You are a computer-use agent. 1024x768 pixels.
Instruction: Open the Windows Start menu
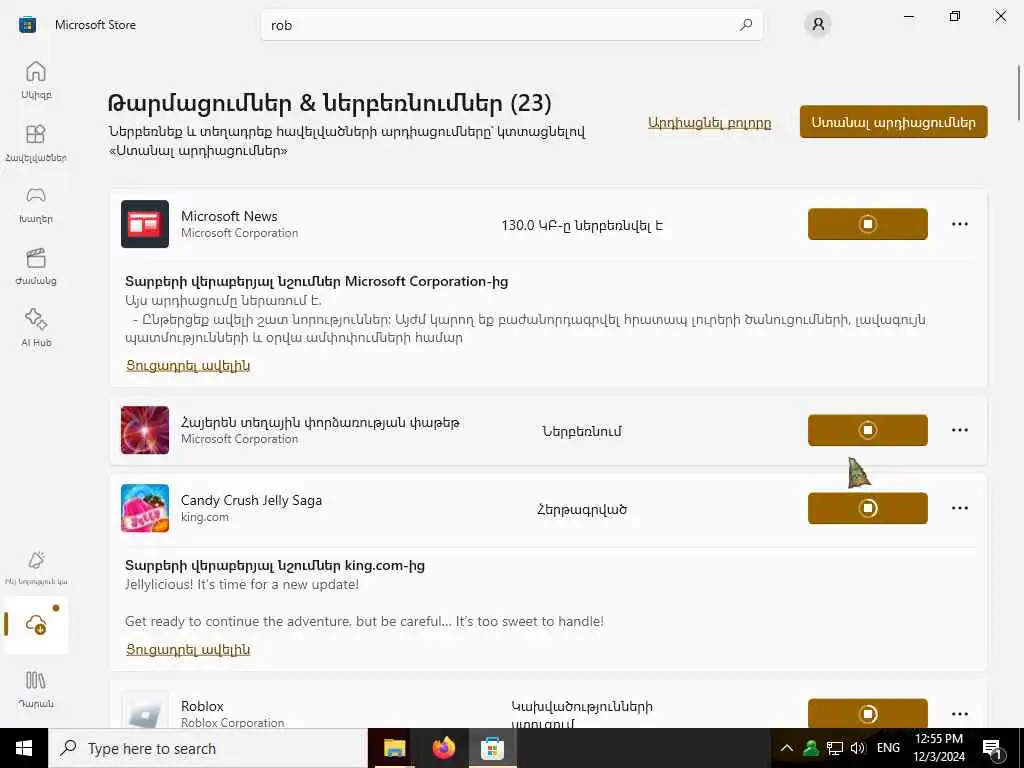click(x=24, y=748)
